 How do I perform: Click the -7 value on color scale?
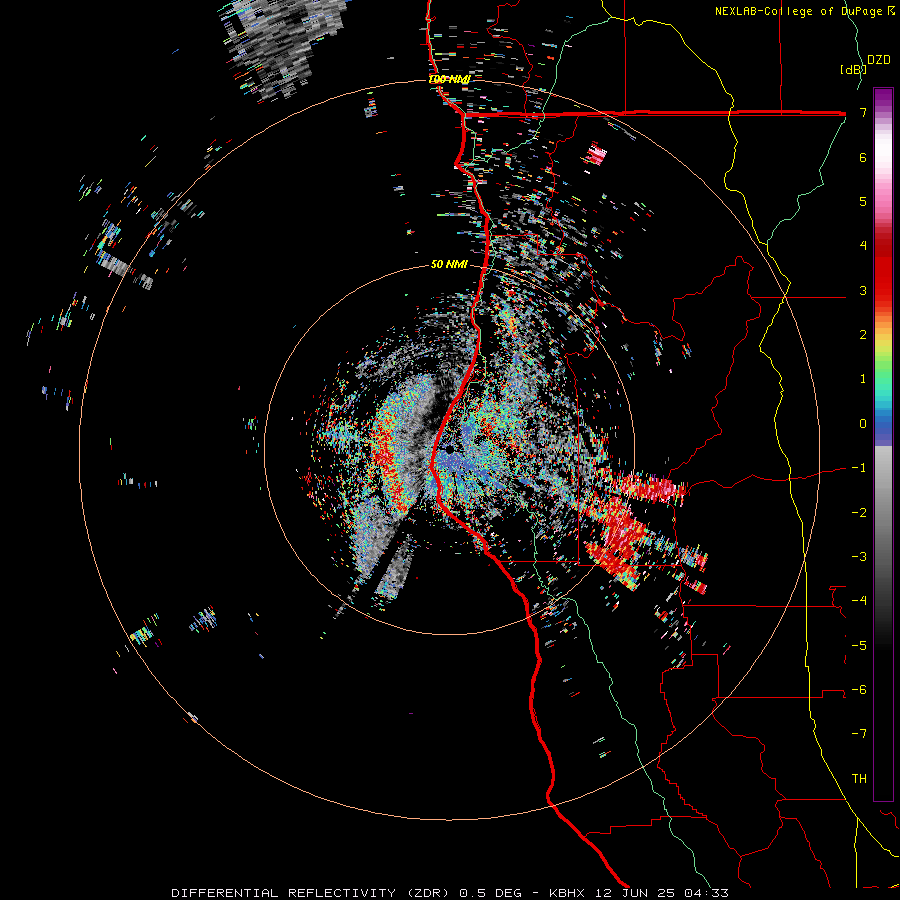[859, 734]
